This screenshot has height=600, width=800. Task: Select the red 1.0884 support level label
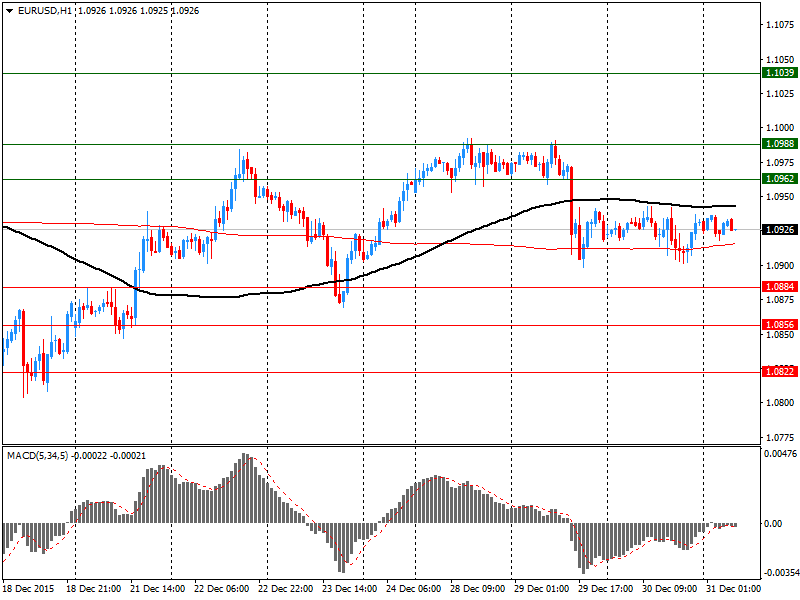tap(780, 287)
